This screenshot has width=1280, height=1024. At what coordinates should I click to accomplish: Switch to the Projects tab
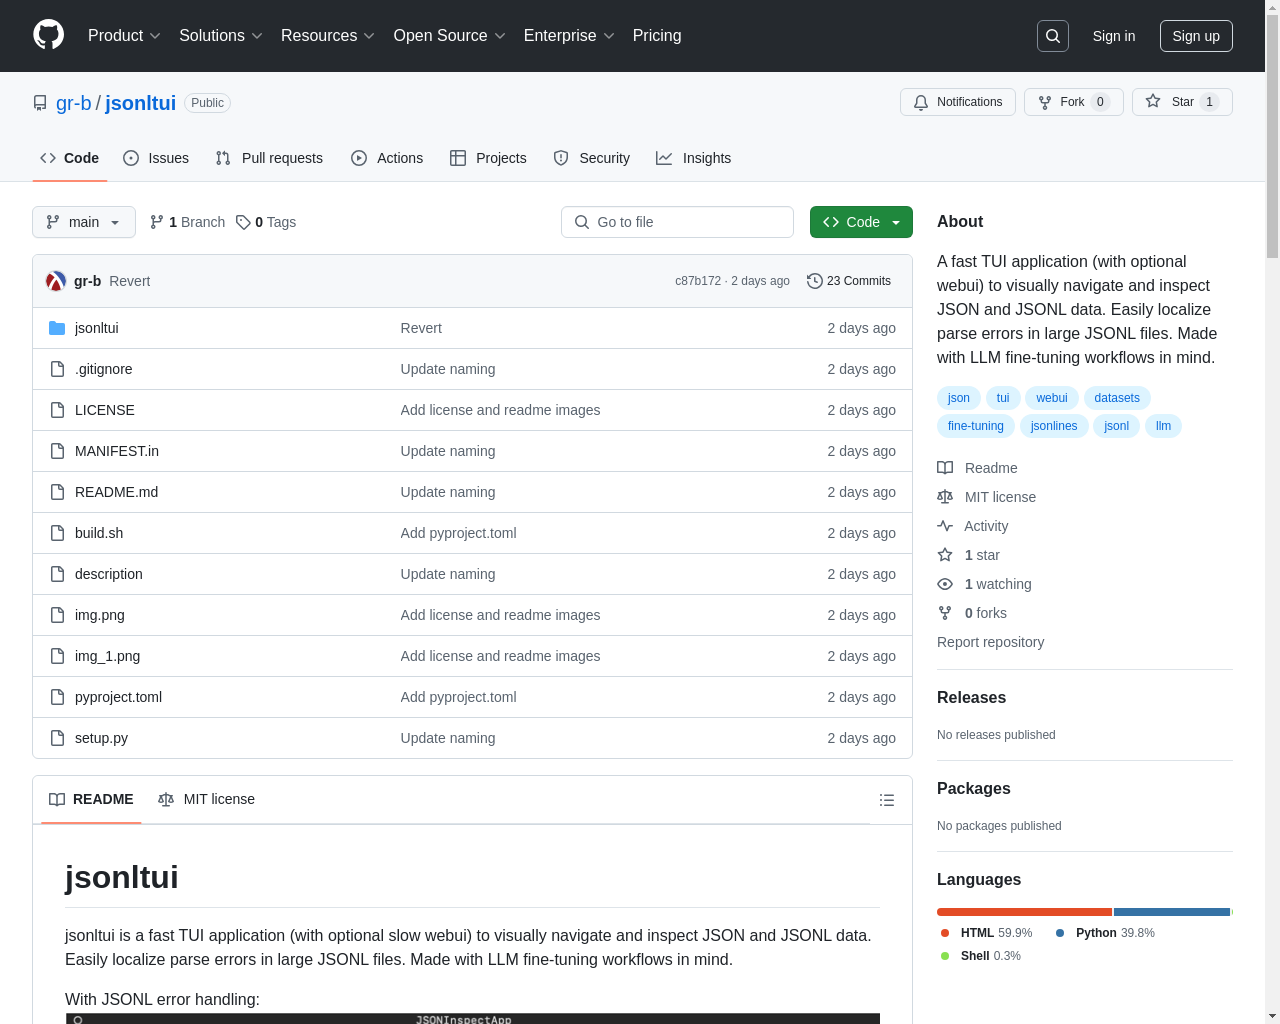tap(488, 158)
